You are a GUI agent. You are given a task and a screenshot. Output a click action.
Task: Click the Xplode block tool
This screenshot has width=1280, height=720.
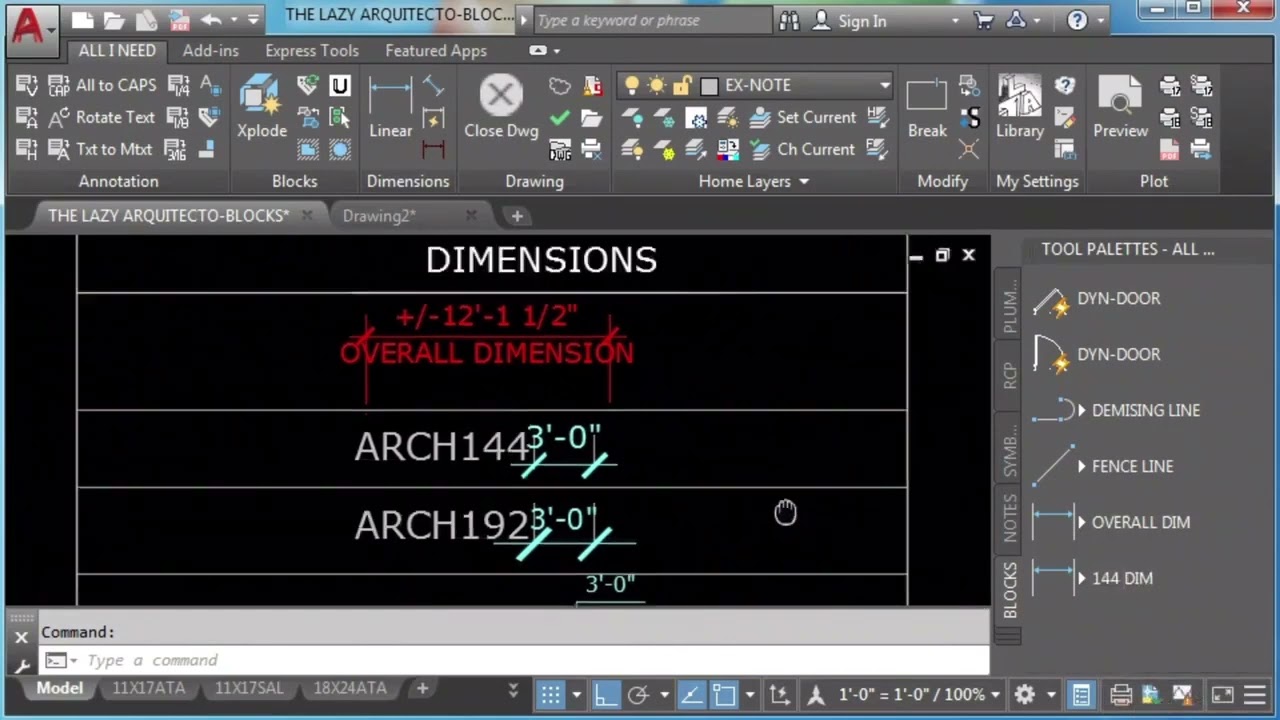262,108
